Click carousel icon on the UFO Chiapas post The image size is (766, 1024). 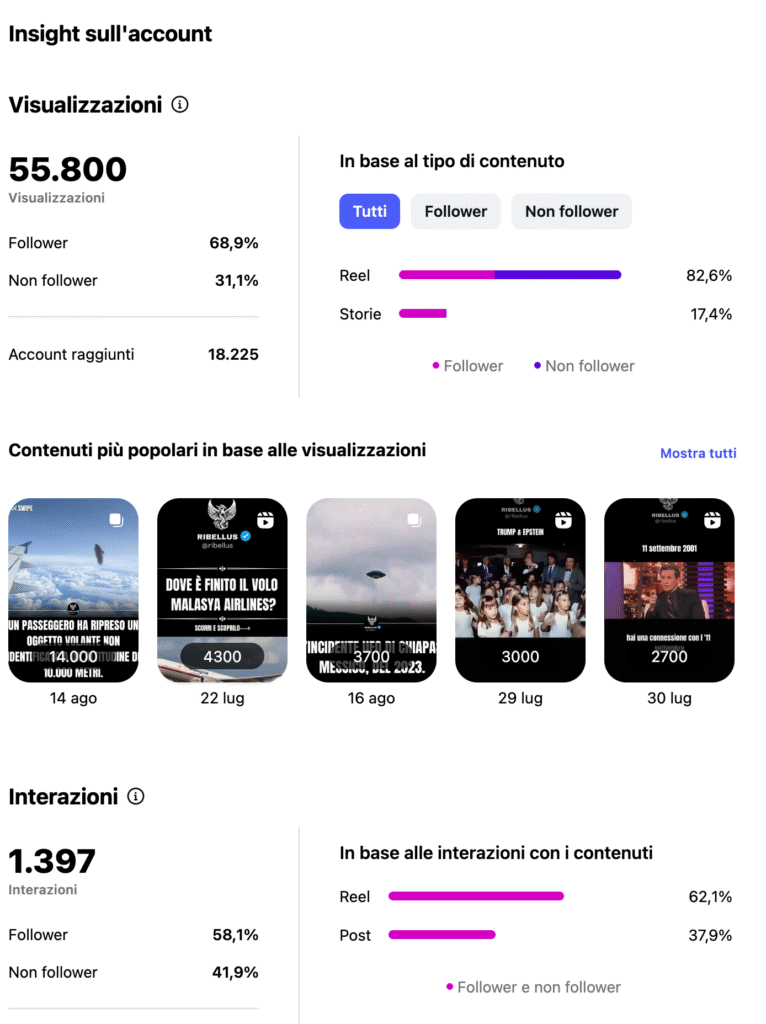pos(414,520)
